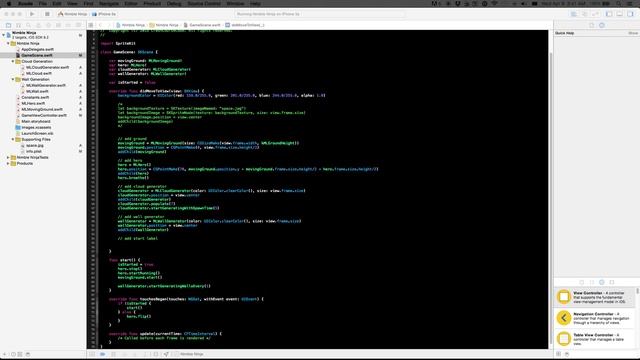
Task: Click didMoveToView in the jump bar
Action: 248,25
